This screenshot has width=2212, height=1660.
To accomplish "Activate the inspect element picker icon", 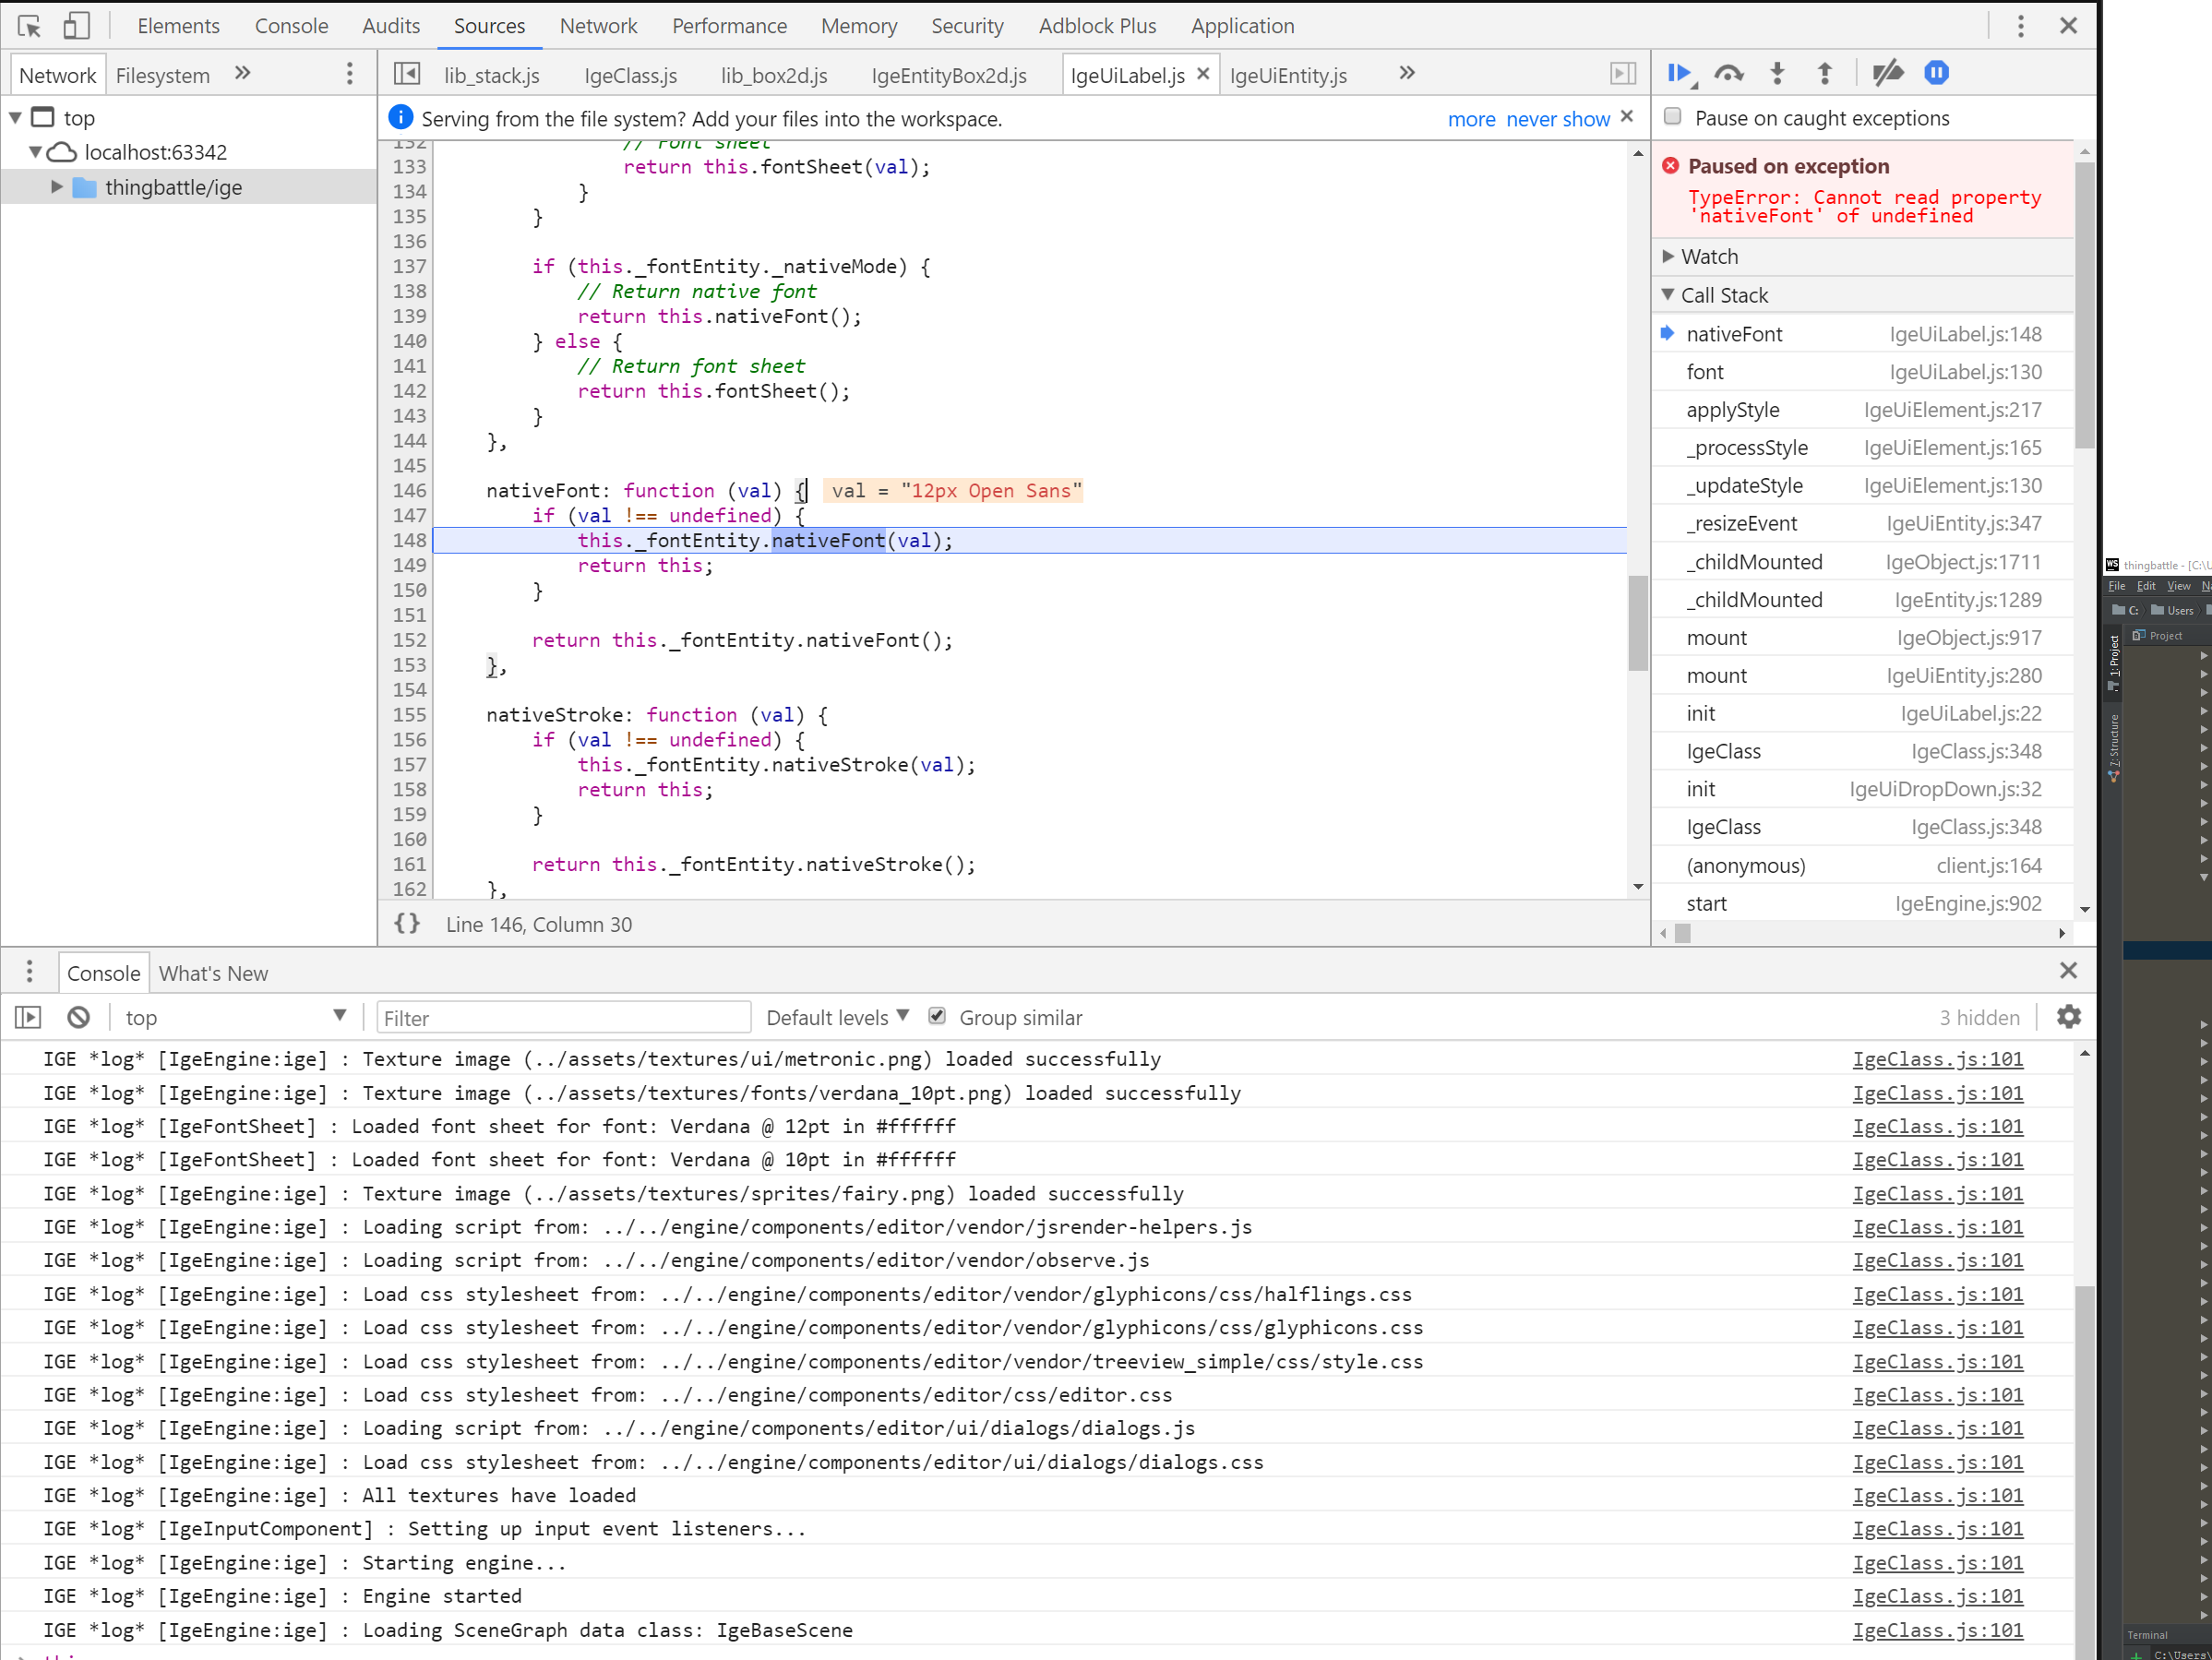I will (x=29, y=26).
